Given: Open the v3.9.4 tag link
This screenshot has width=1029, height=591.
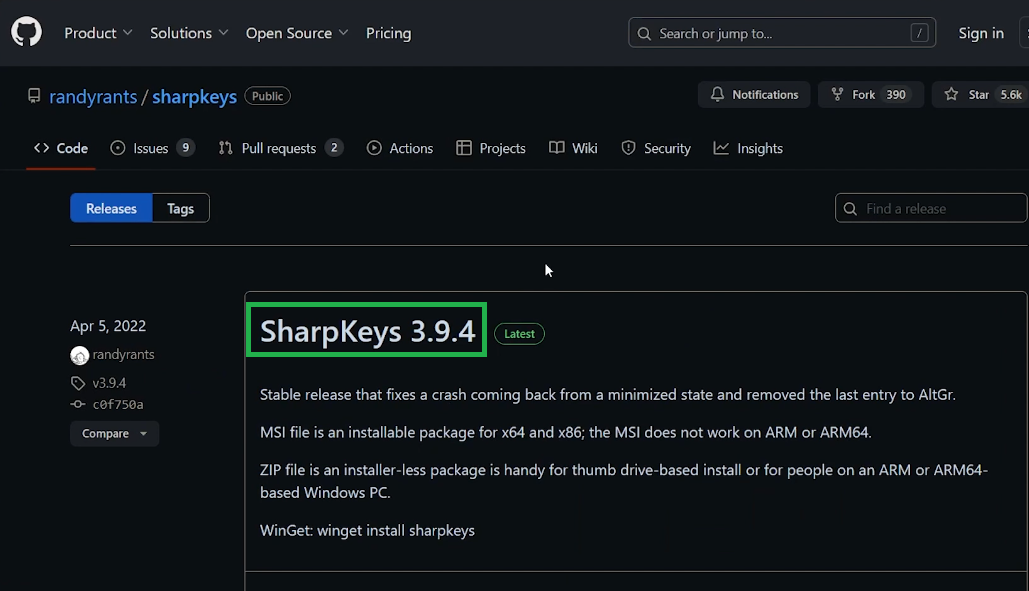Looking at the screenshot, I should (109, 382).
